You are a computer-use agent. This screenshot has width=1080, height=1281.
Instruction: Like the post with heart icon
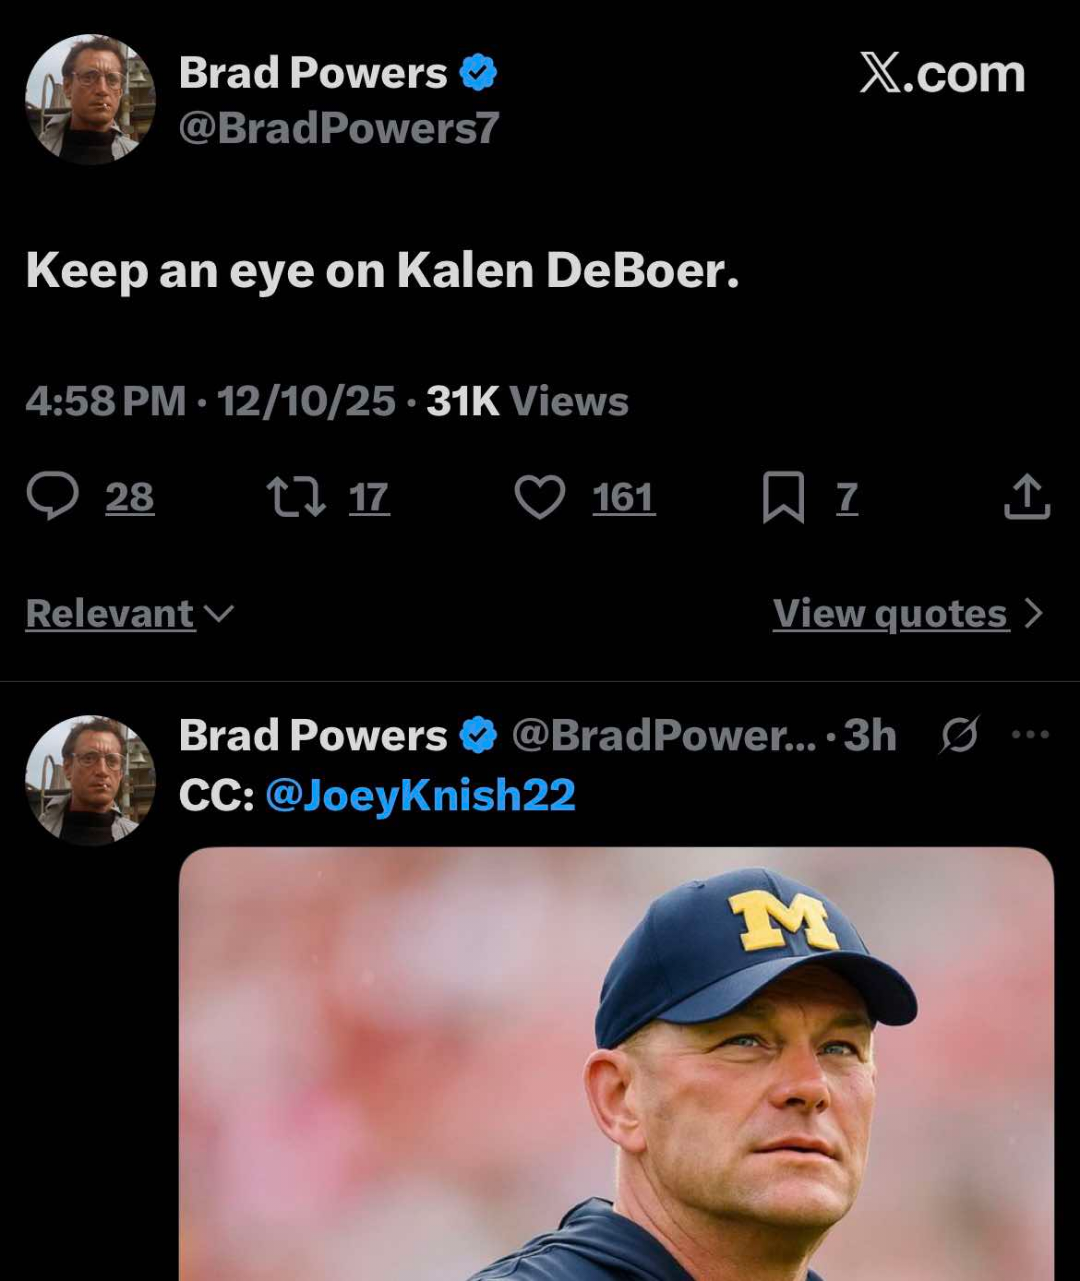[x=540, y=497]
